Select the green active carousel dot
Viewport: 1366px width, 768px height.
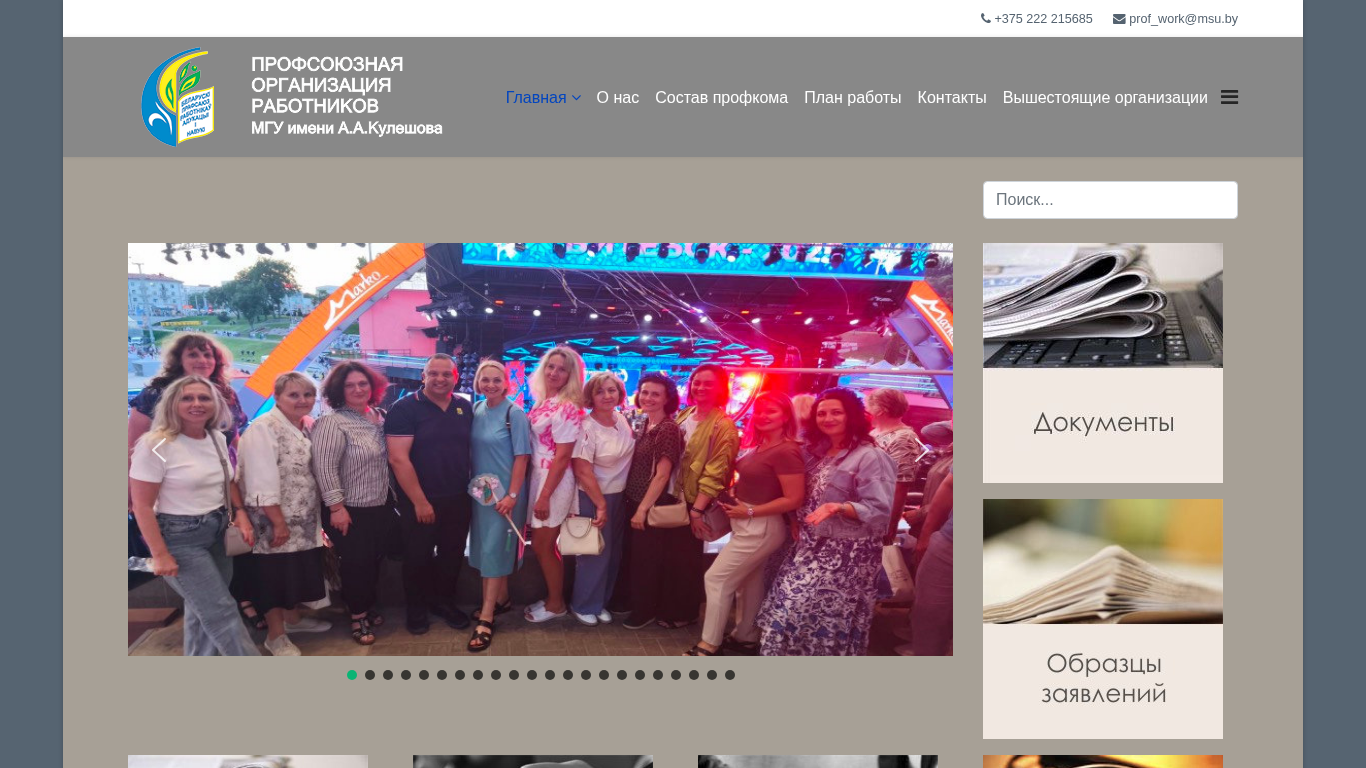(x=352, y=675)
